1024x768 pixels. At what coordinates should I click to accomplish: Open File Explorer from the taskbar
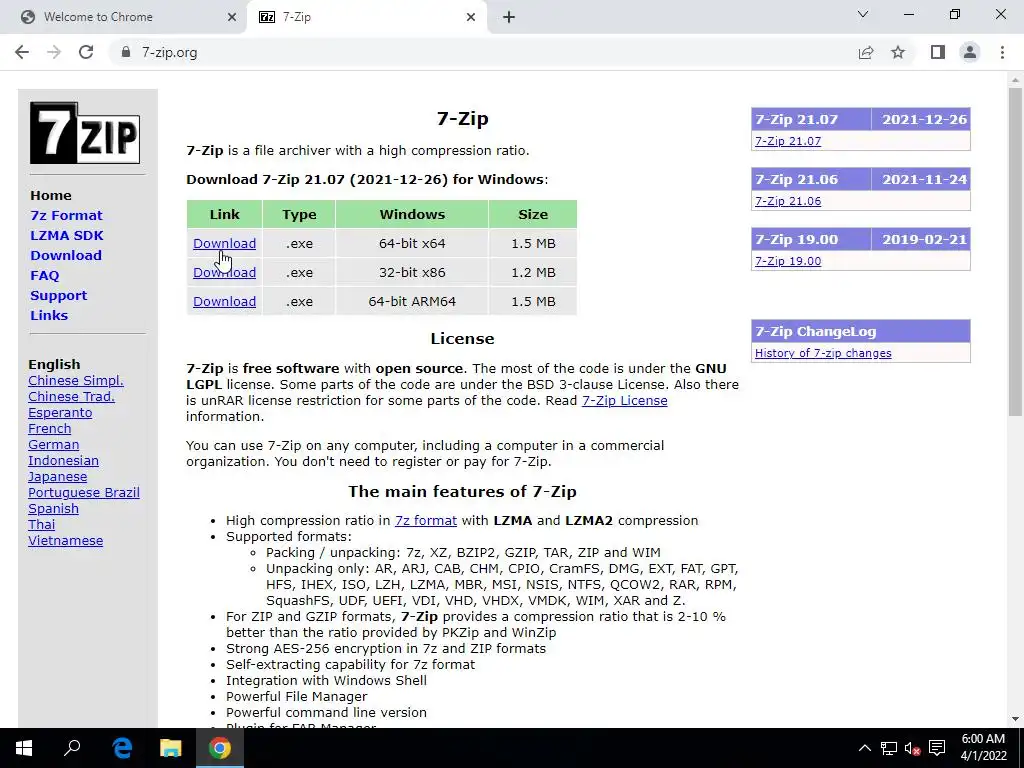[x=170, y=748]
